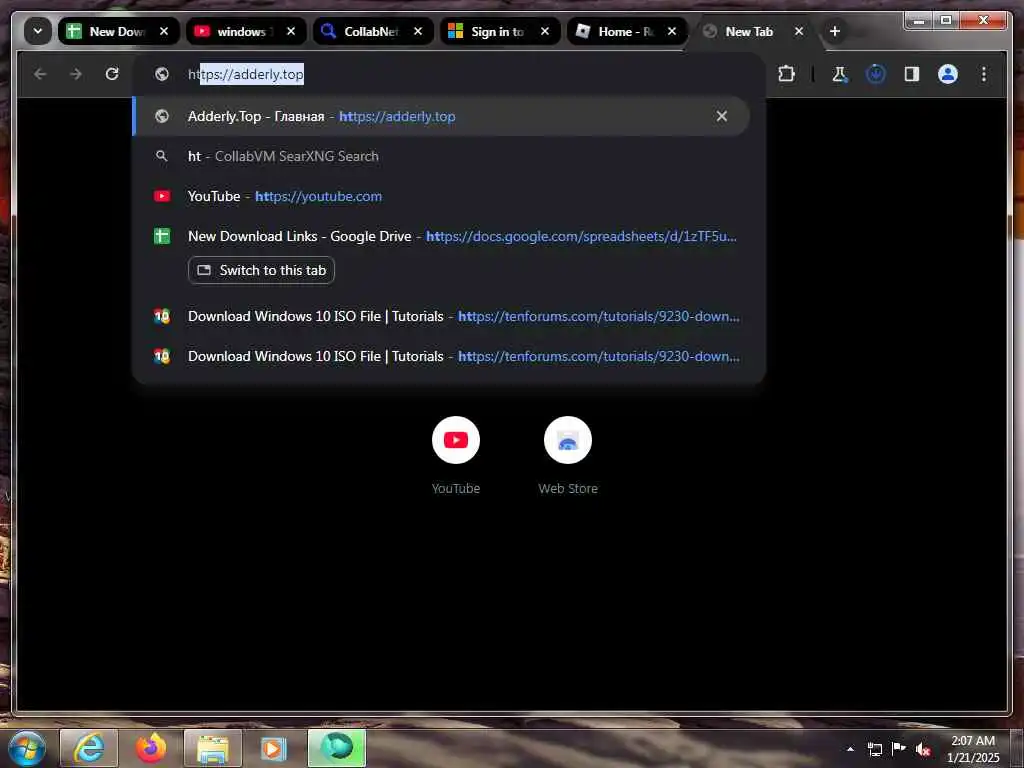Open the network tray icon
1024x768 pixels.
[x=875, y=749]
